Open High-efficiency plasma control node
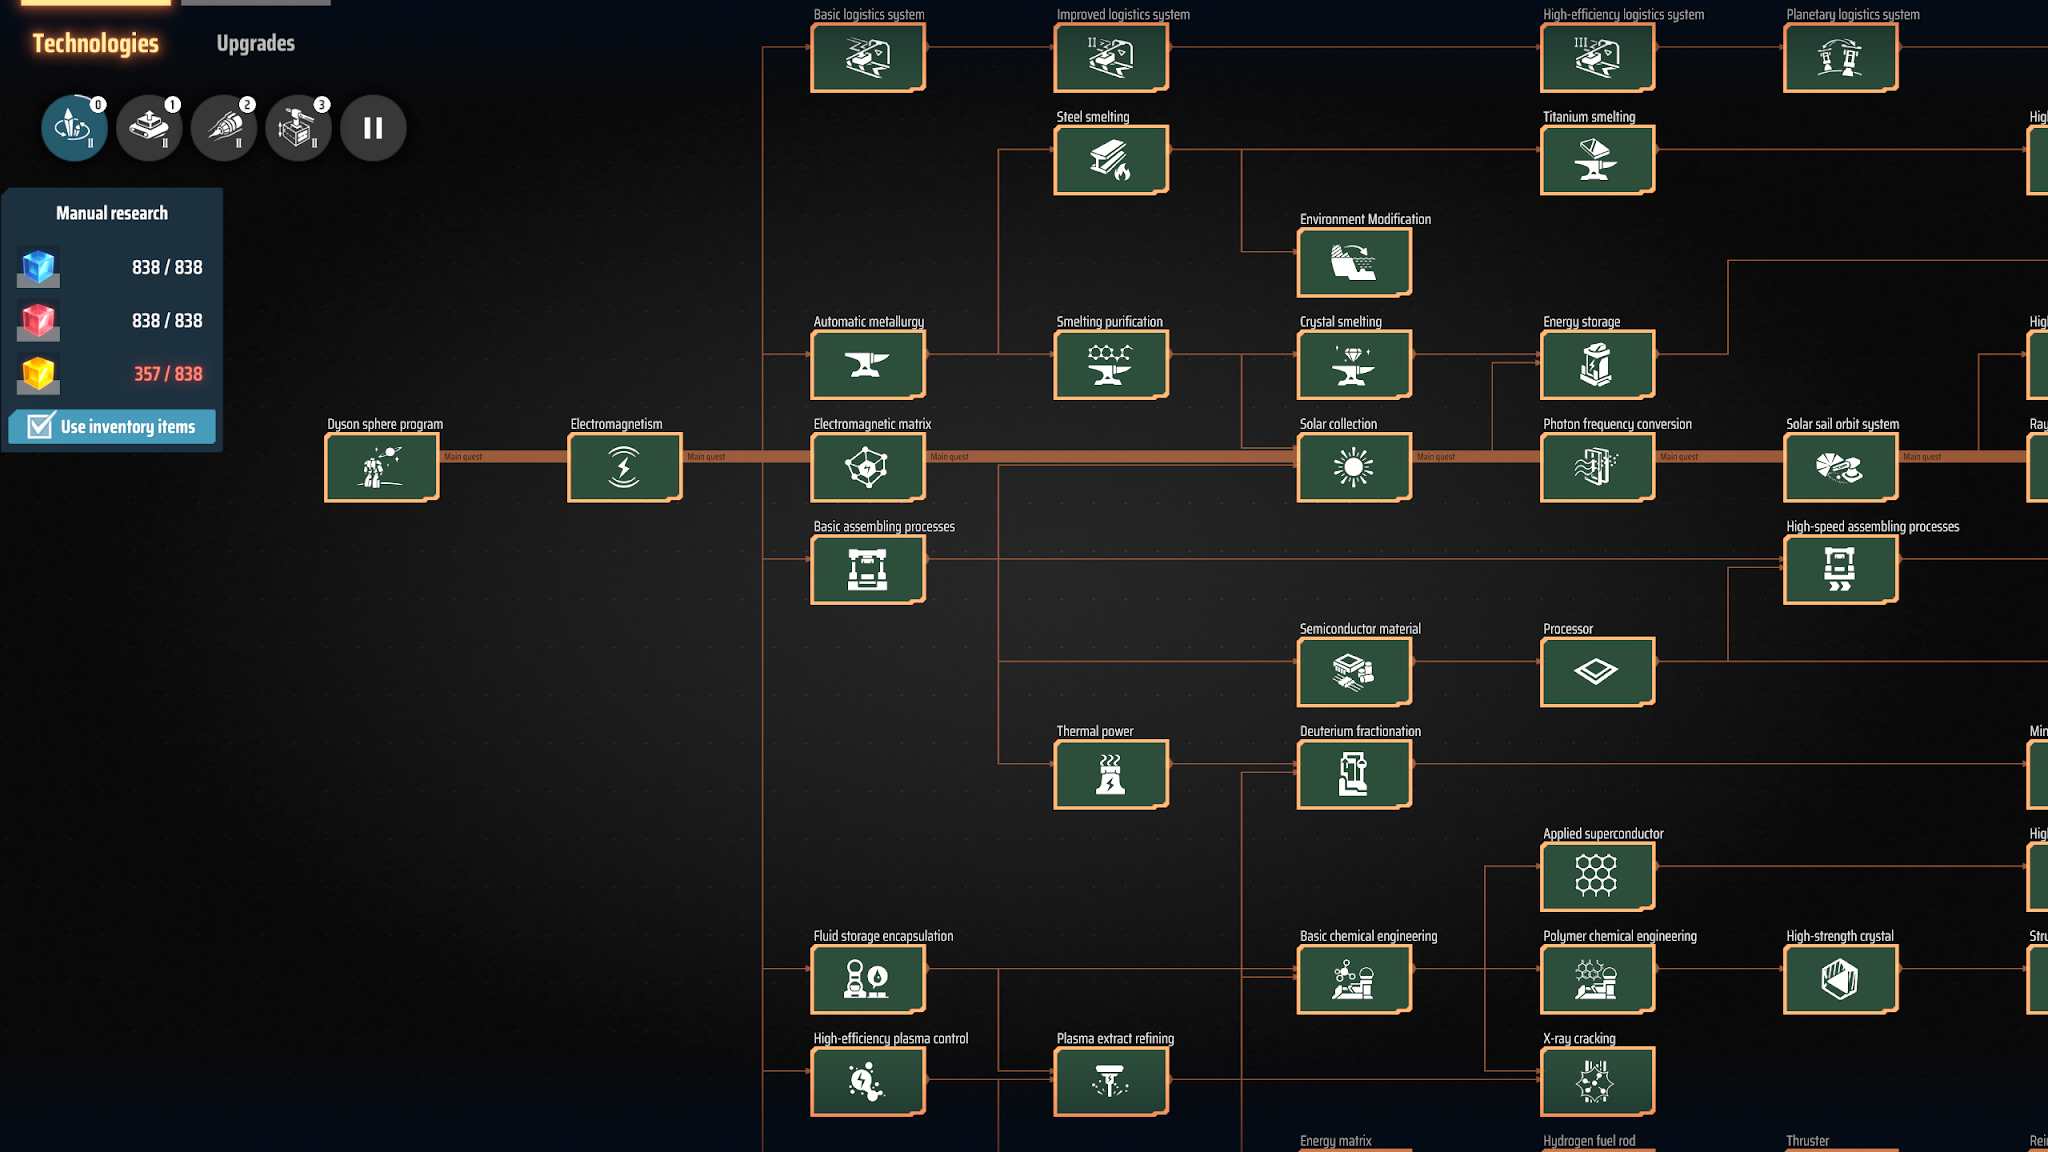 coord(868,1082)
